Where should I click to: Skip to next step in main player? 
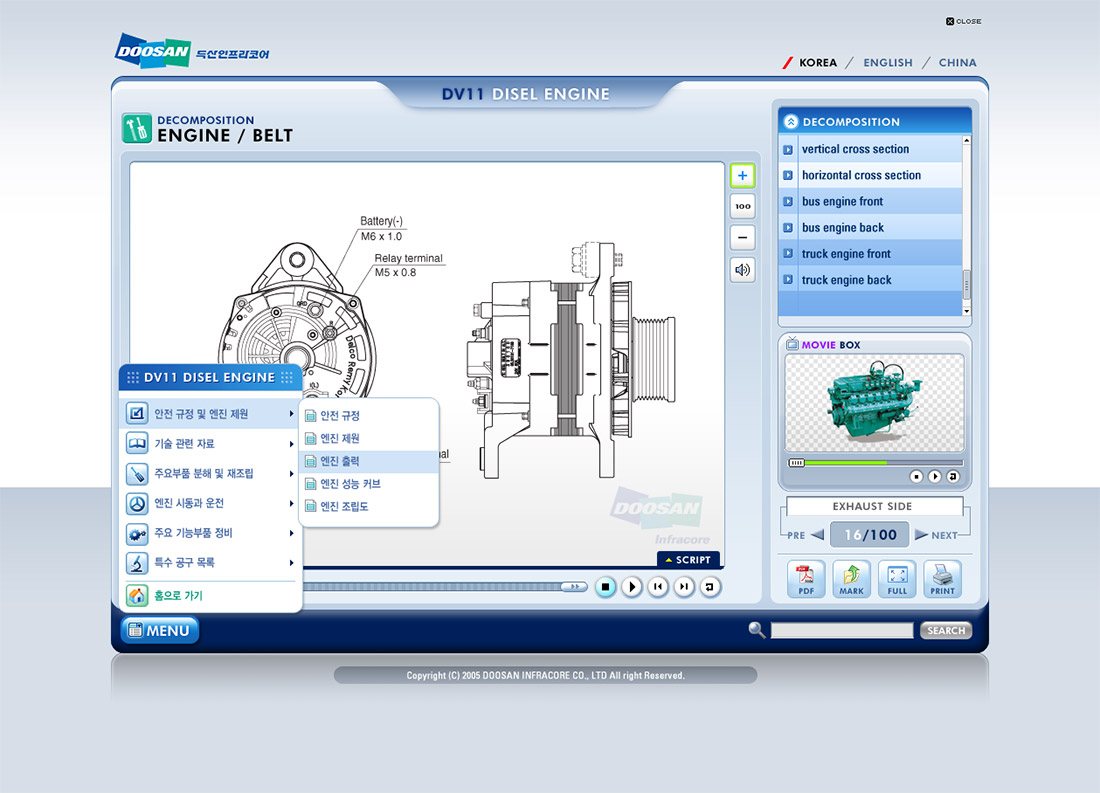(684, 587)
